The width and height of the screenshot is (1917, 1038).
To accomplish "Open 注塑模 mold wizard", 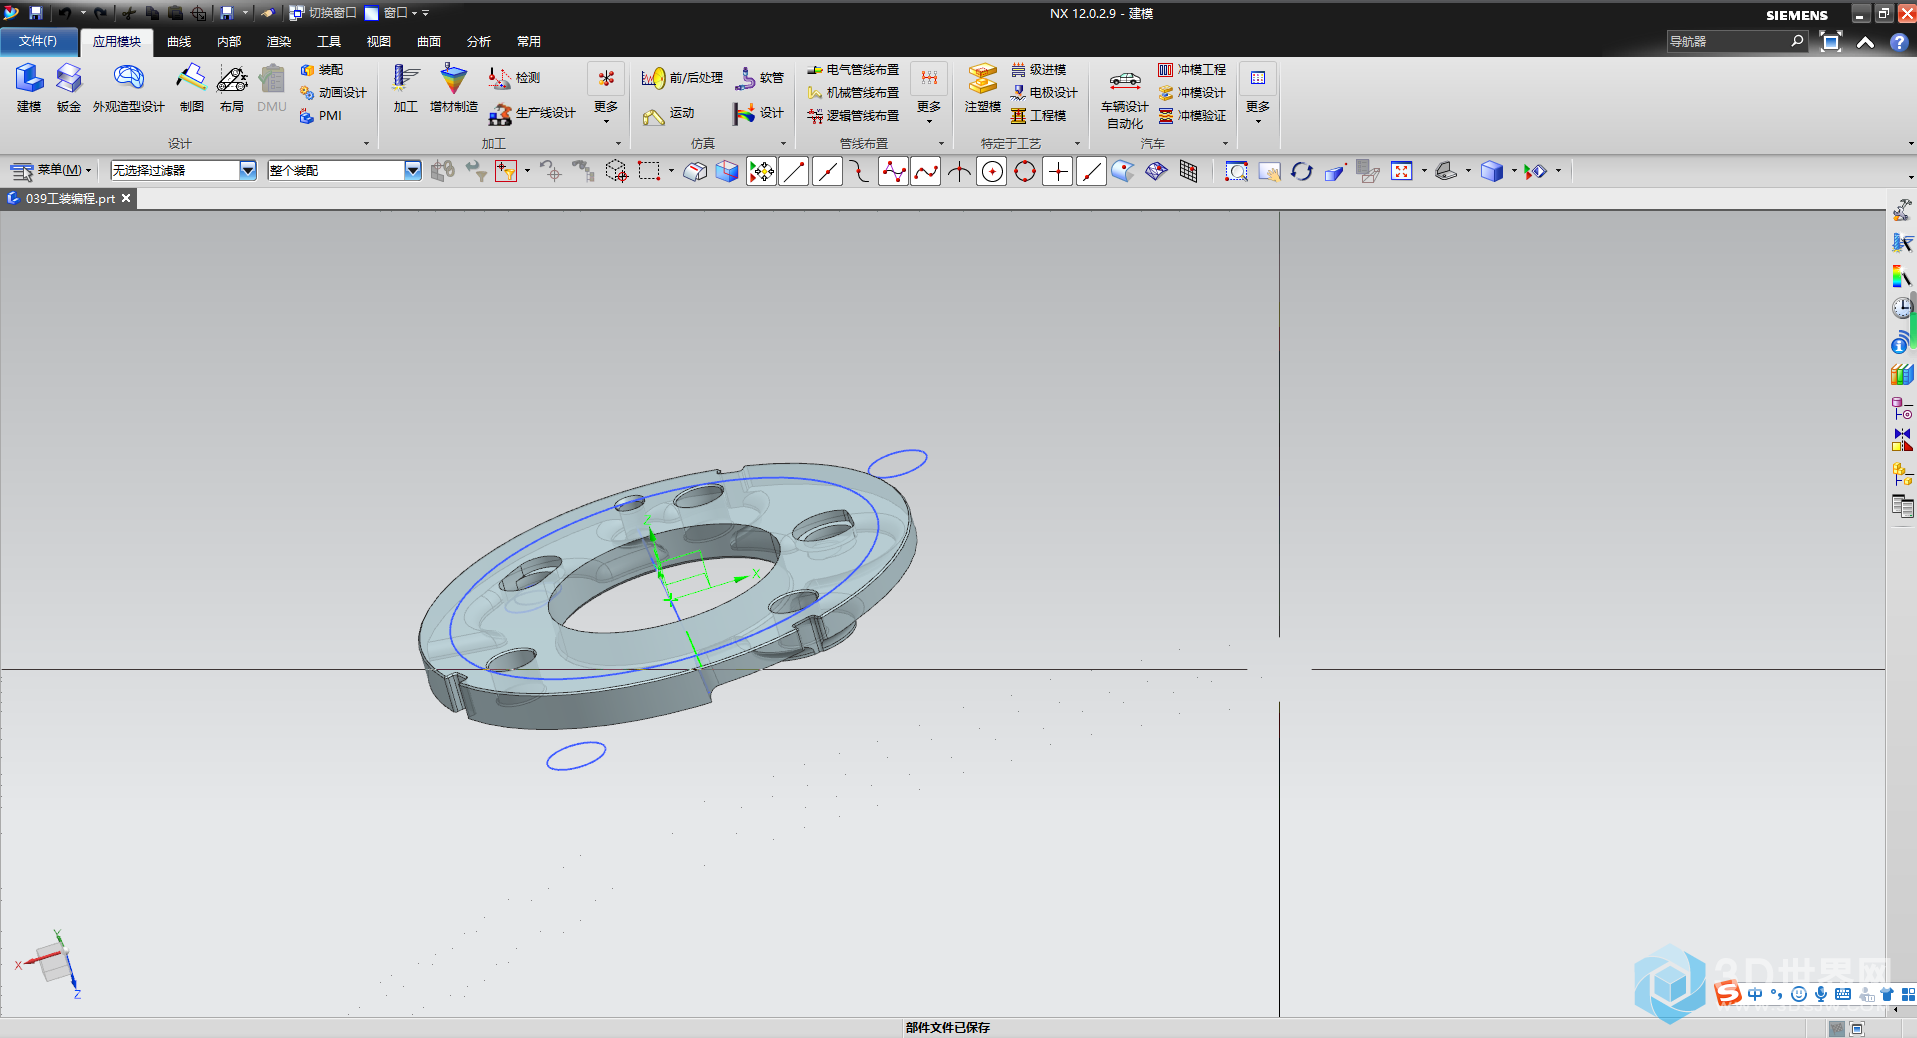I will tap(982, 88).
